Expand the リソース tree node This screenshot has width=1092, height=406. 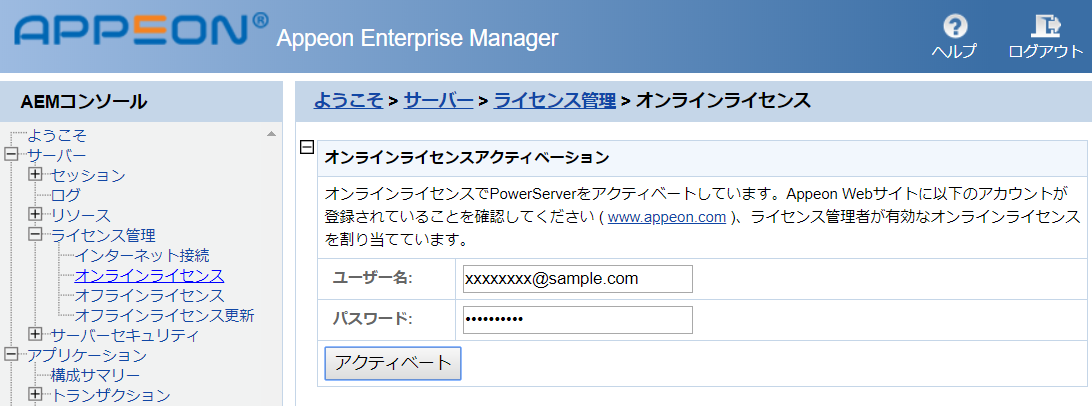[37, 215]
